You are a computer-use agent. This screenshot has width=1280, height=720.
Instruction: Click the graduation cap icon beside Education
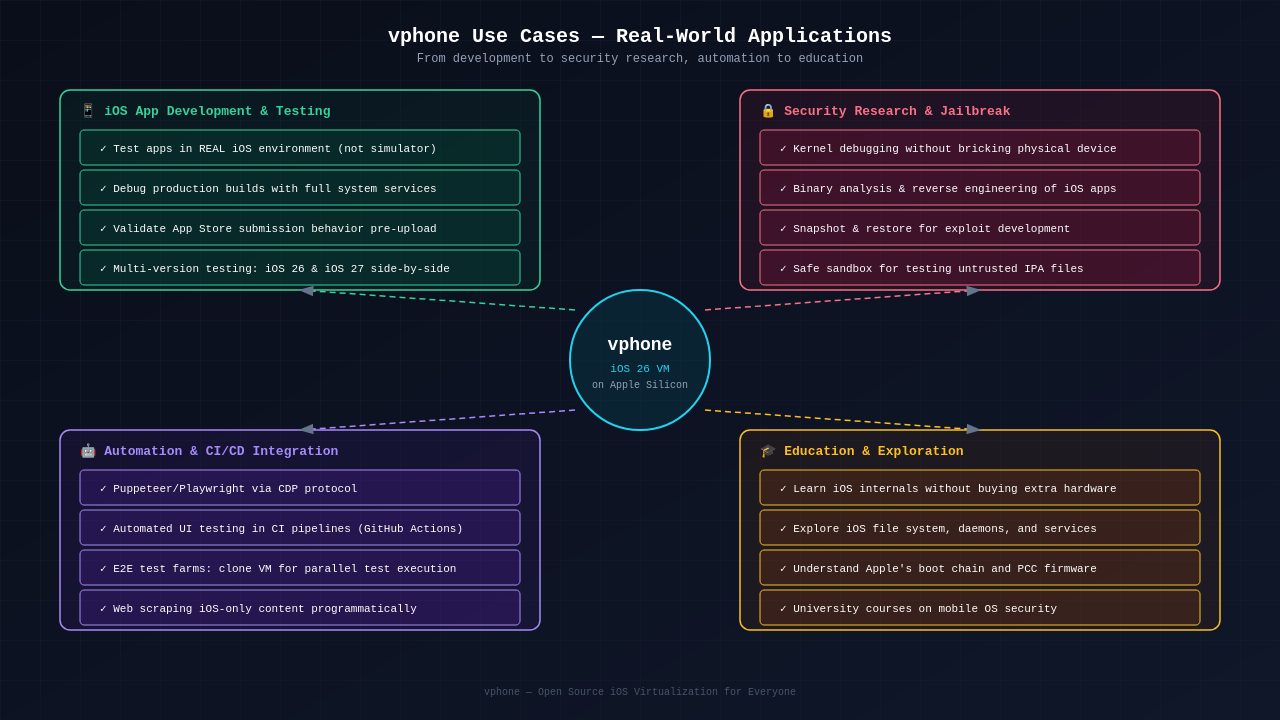768,451
